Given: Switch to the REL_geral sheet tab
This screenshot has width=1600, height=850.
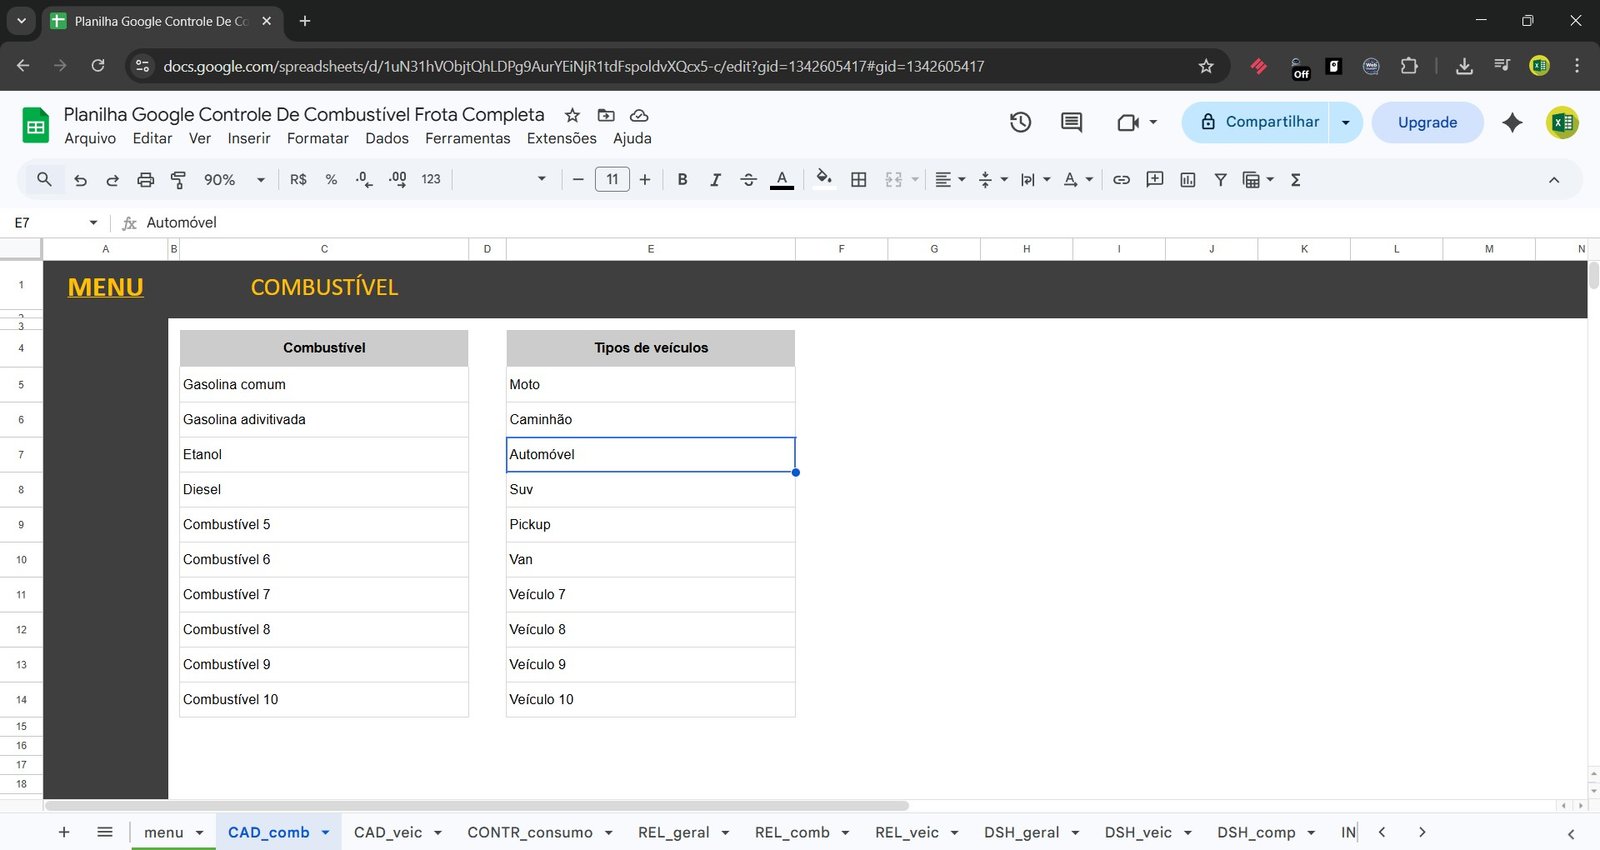Looking at the screenshot, I should click(x=674, y=832).
